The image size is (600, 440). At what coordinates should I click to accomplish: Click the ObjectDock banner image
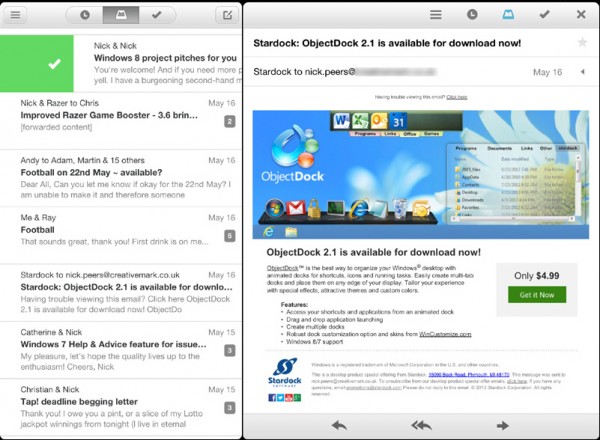pos(421,174)
